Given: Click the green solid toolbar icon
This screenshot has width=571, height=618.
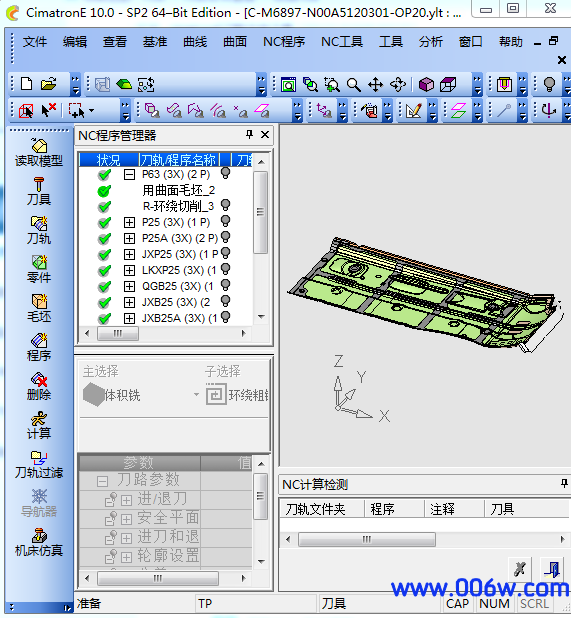Looking at the screenshot, I should pyautogui.click(x=124, y=84).
